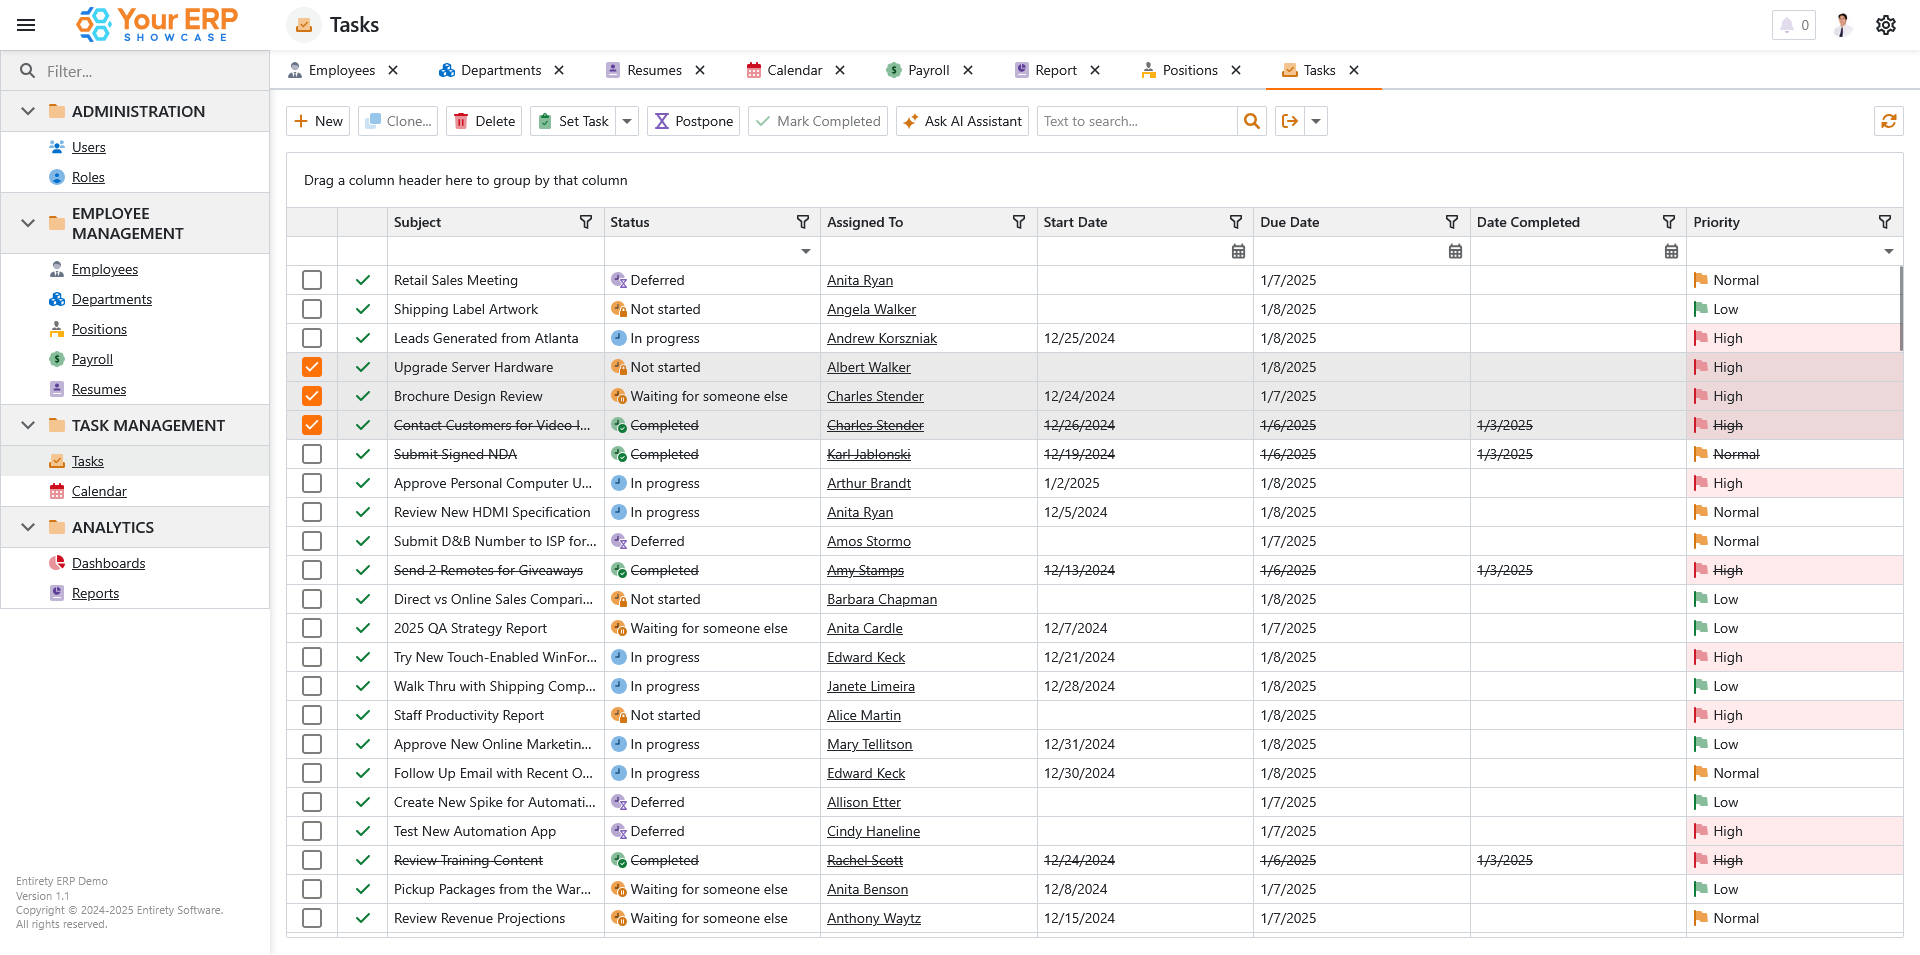Click the vertical scrollbar of the grid

click(1900, 310)
